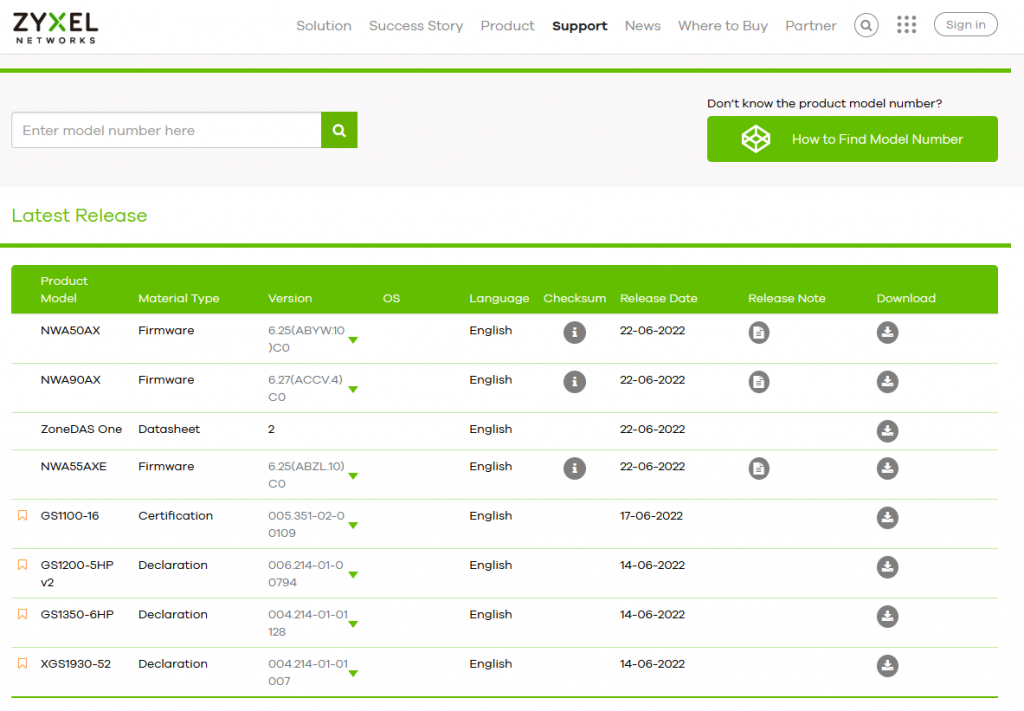This screenshot has height=711, width=1024.
Task: Download the XGS1930-52 declaration
Action: click(x=888, y=666)
